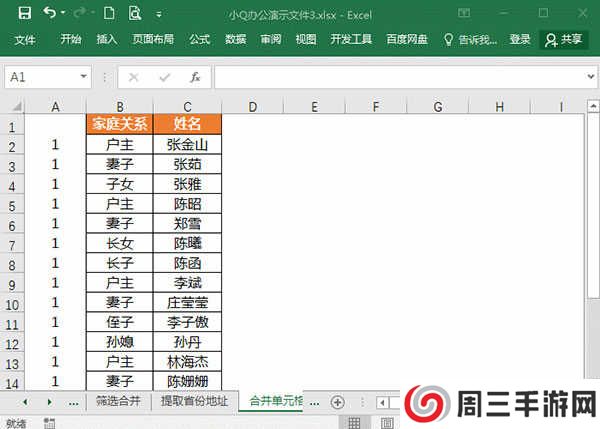Click the Insert Function fx icon

click(x=195, y=77)
